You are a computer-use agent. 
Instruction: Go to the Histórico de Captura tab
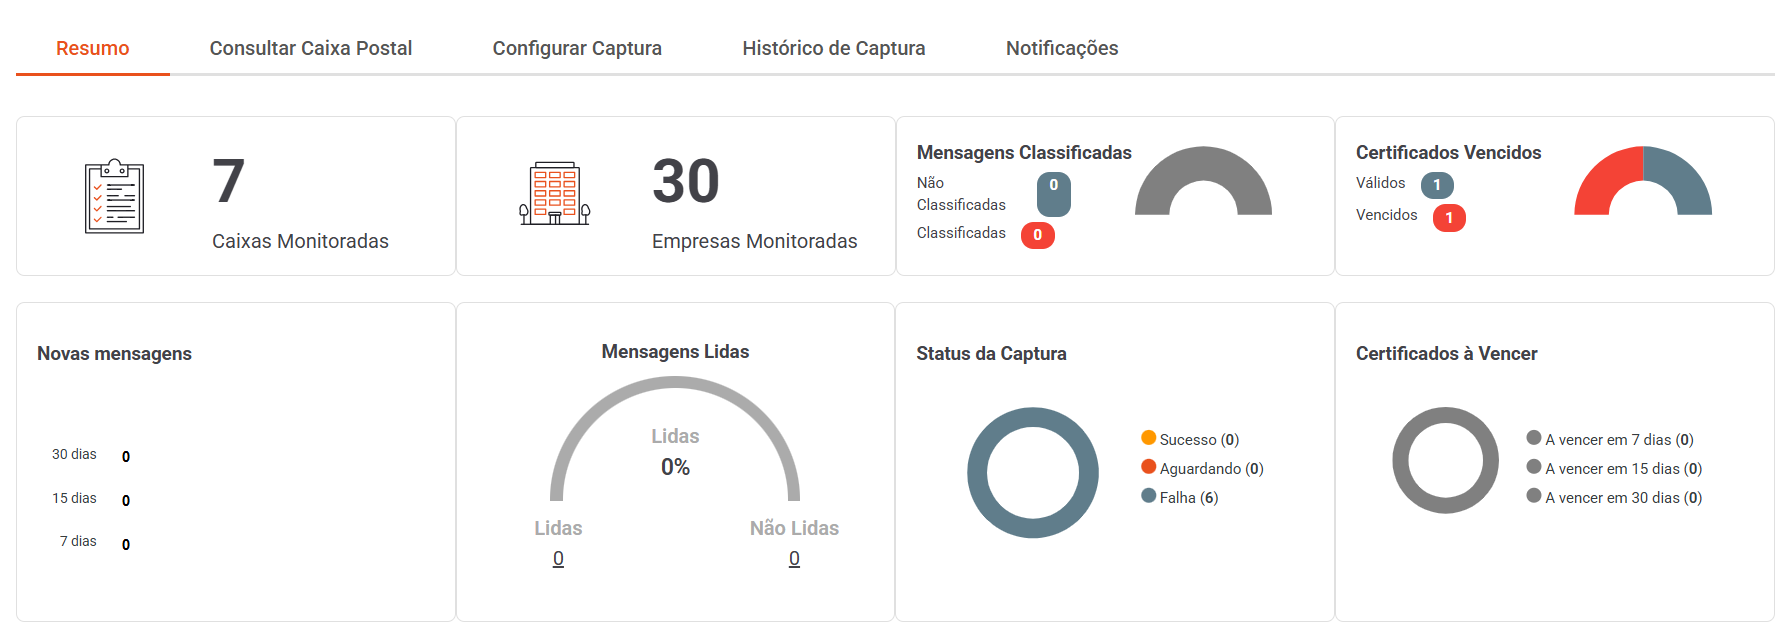point(834,48)
